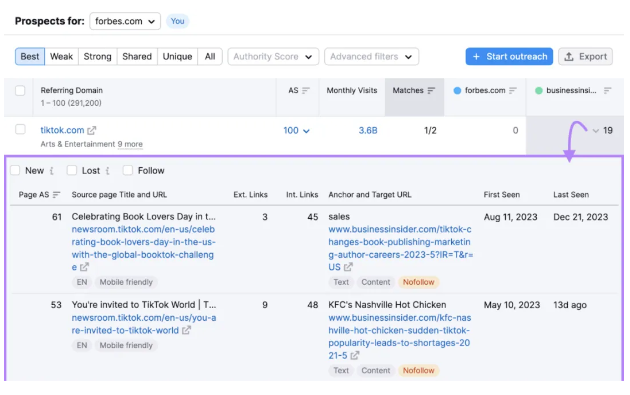
Task: Collapse the businessinsider 19 backlinks chevron
Action: [x=595, y=131]
